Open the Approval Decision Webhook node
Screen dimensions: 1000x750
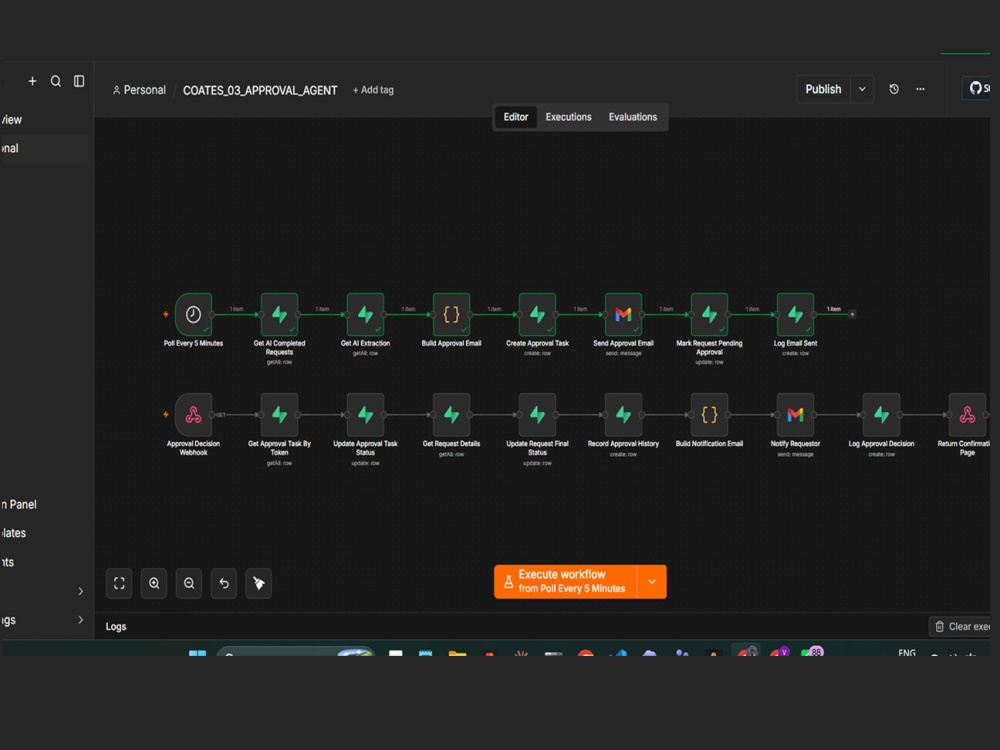193,415
